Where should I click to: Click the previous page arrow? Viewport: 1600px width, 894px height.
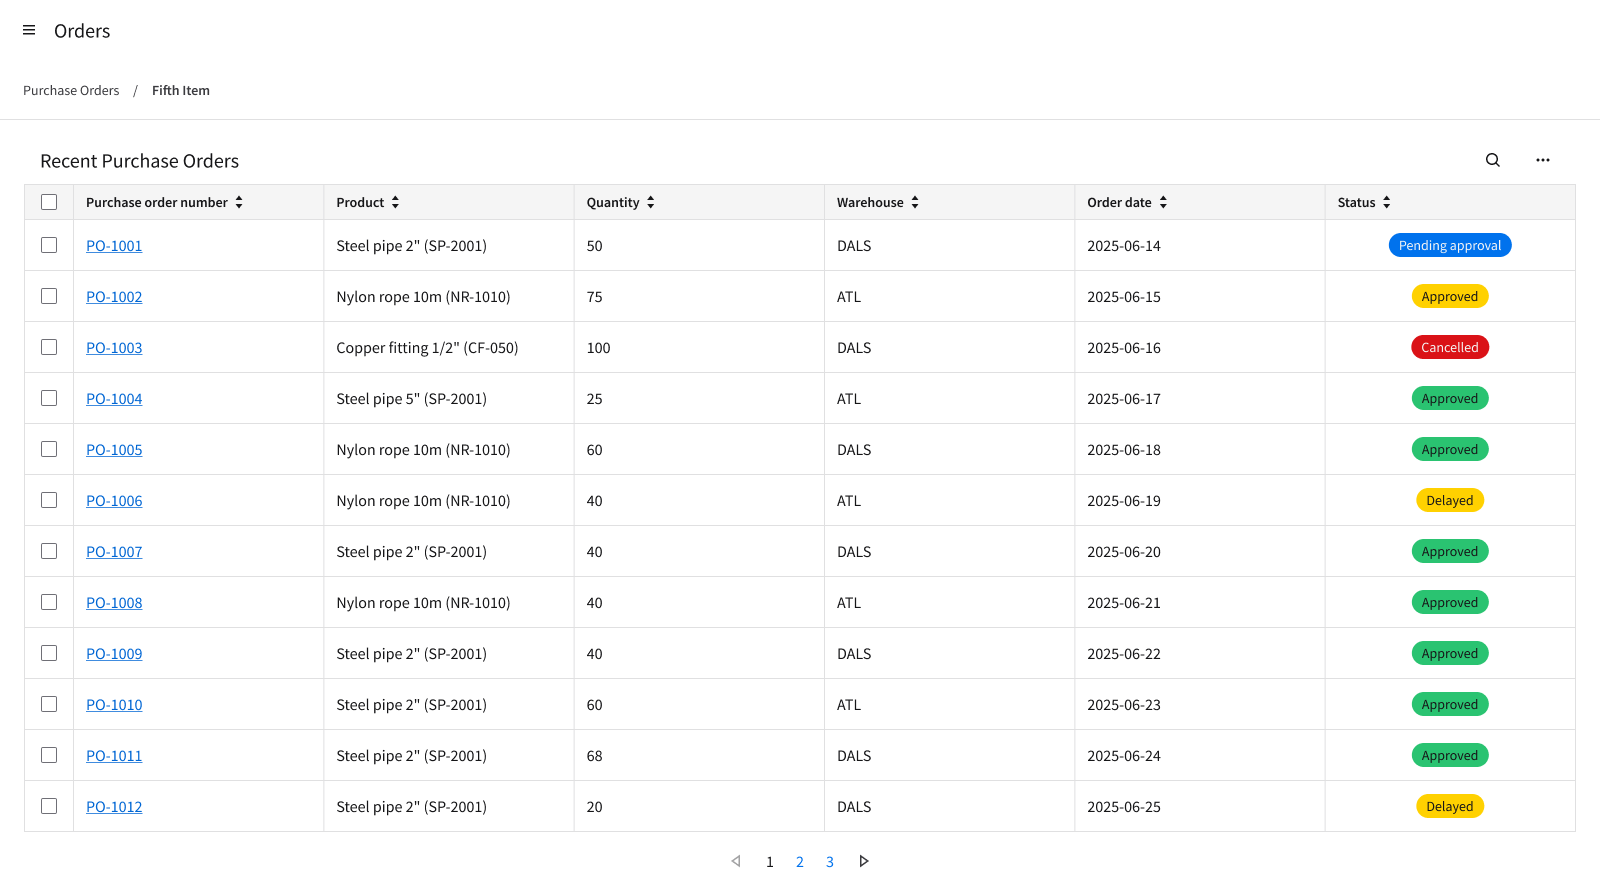click(736, 861)
